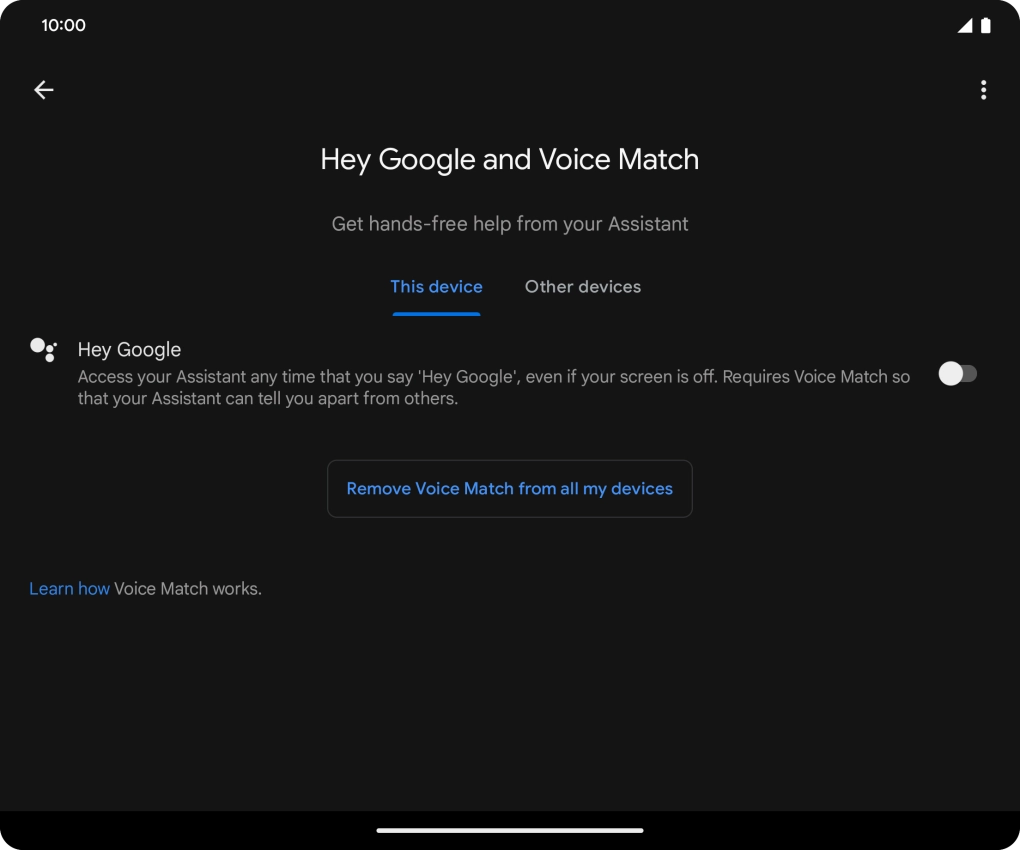1020x850 pixels.
Task: Go back using the arrow icon
Action: click(44, 90)
